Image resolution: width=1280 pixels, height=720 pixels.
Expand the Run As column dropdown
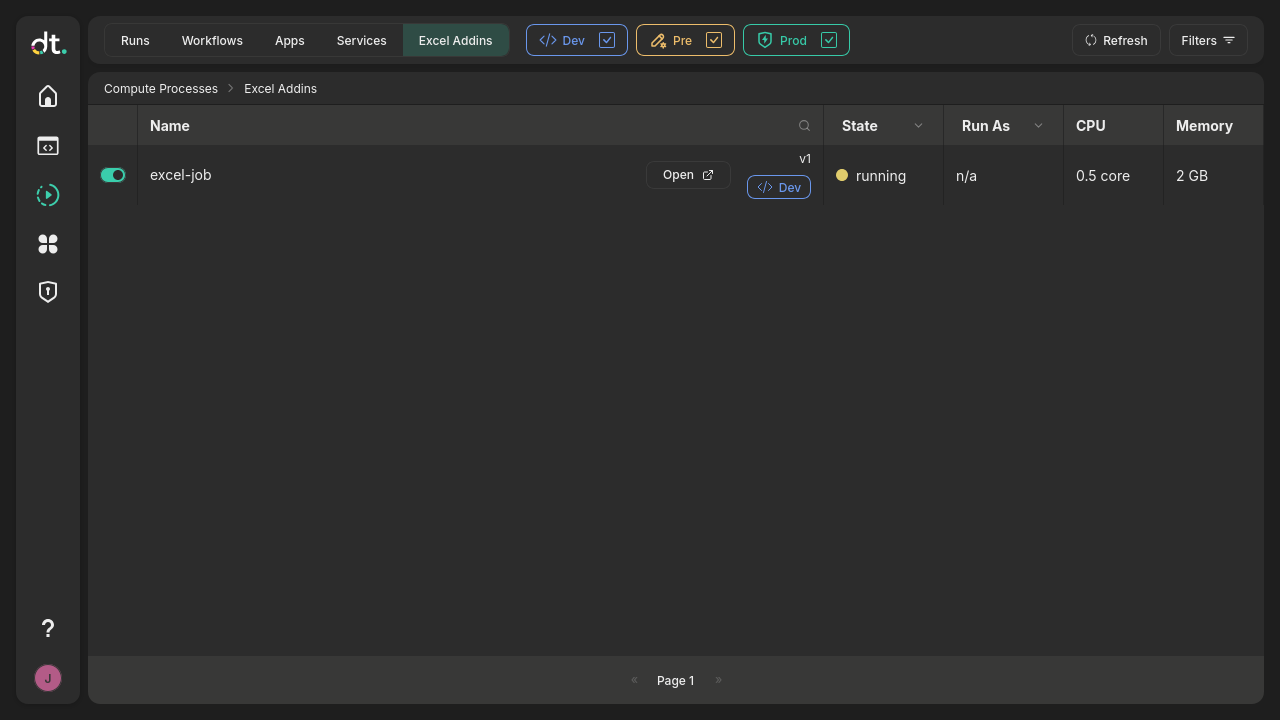coord(1038,126)
